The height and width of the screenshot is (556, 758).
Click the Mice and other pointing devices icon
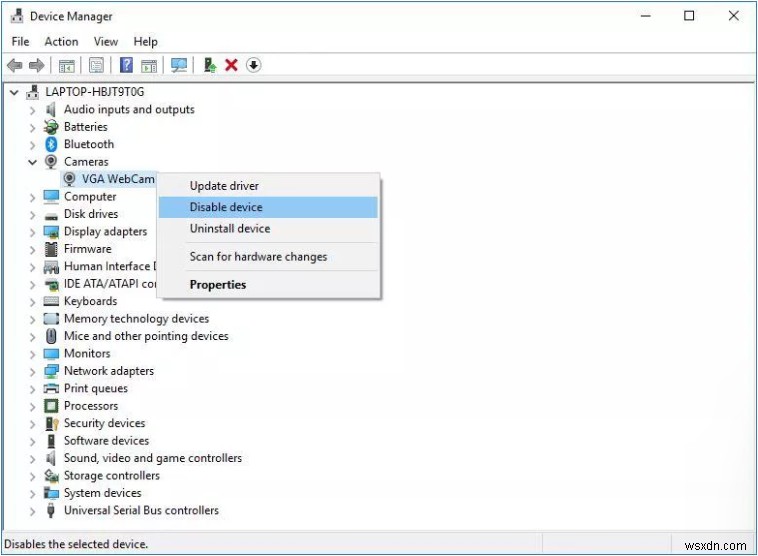[51, 336]
